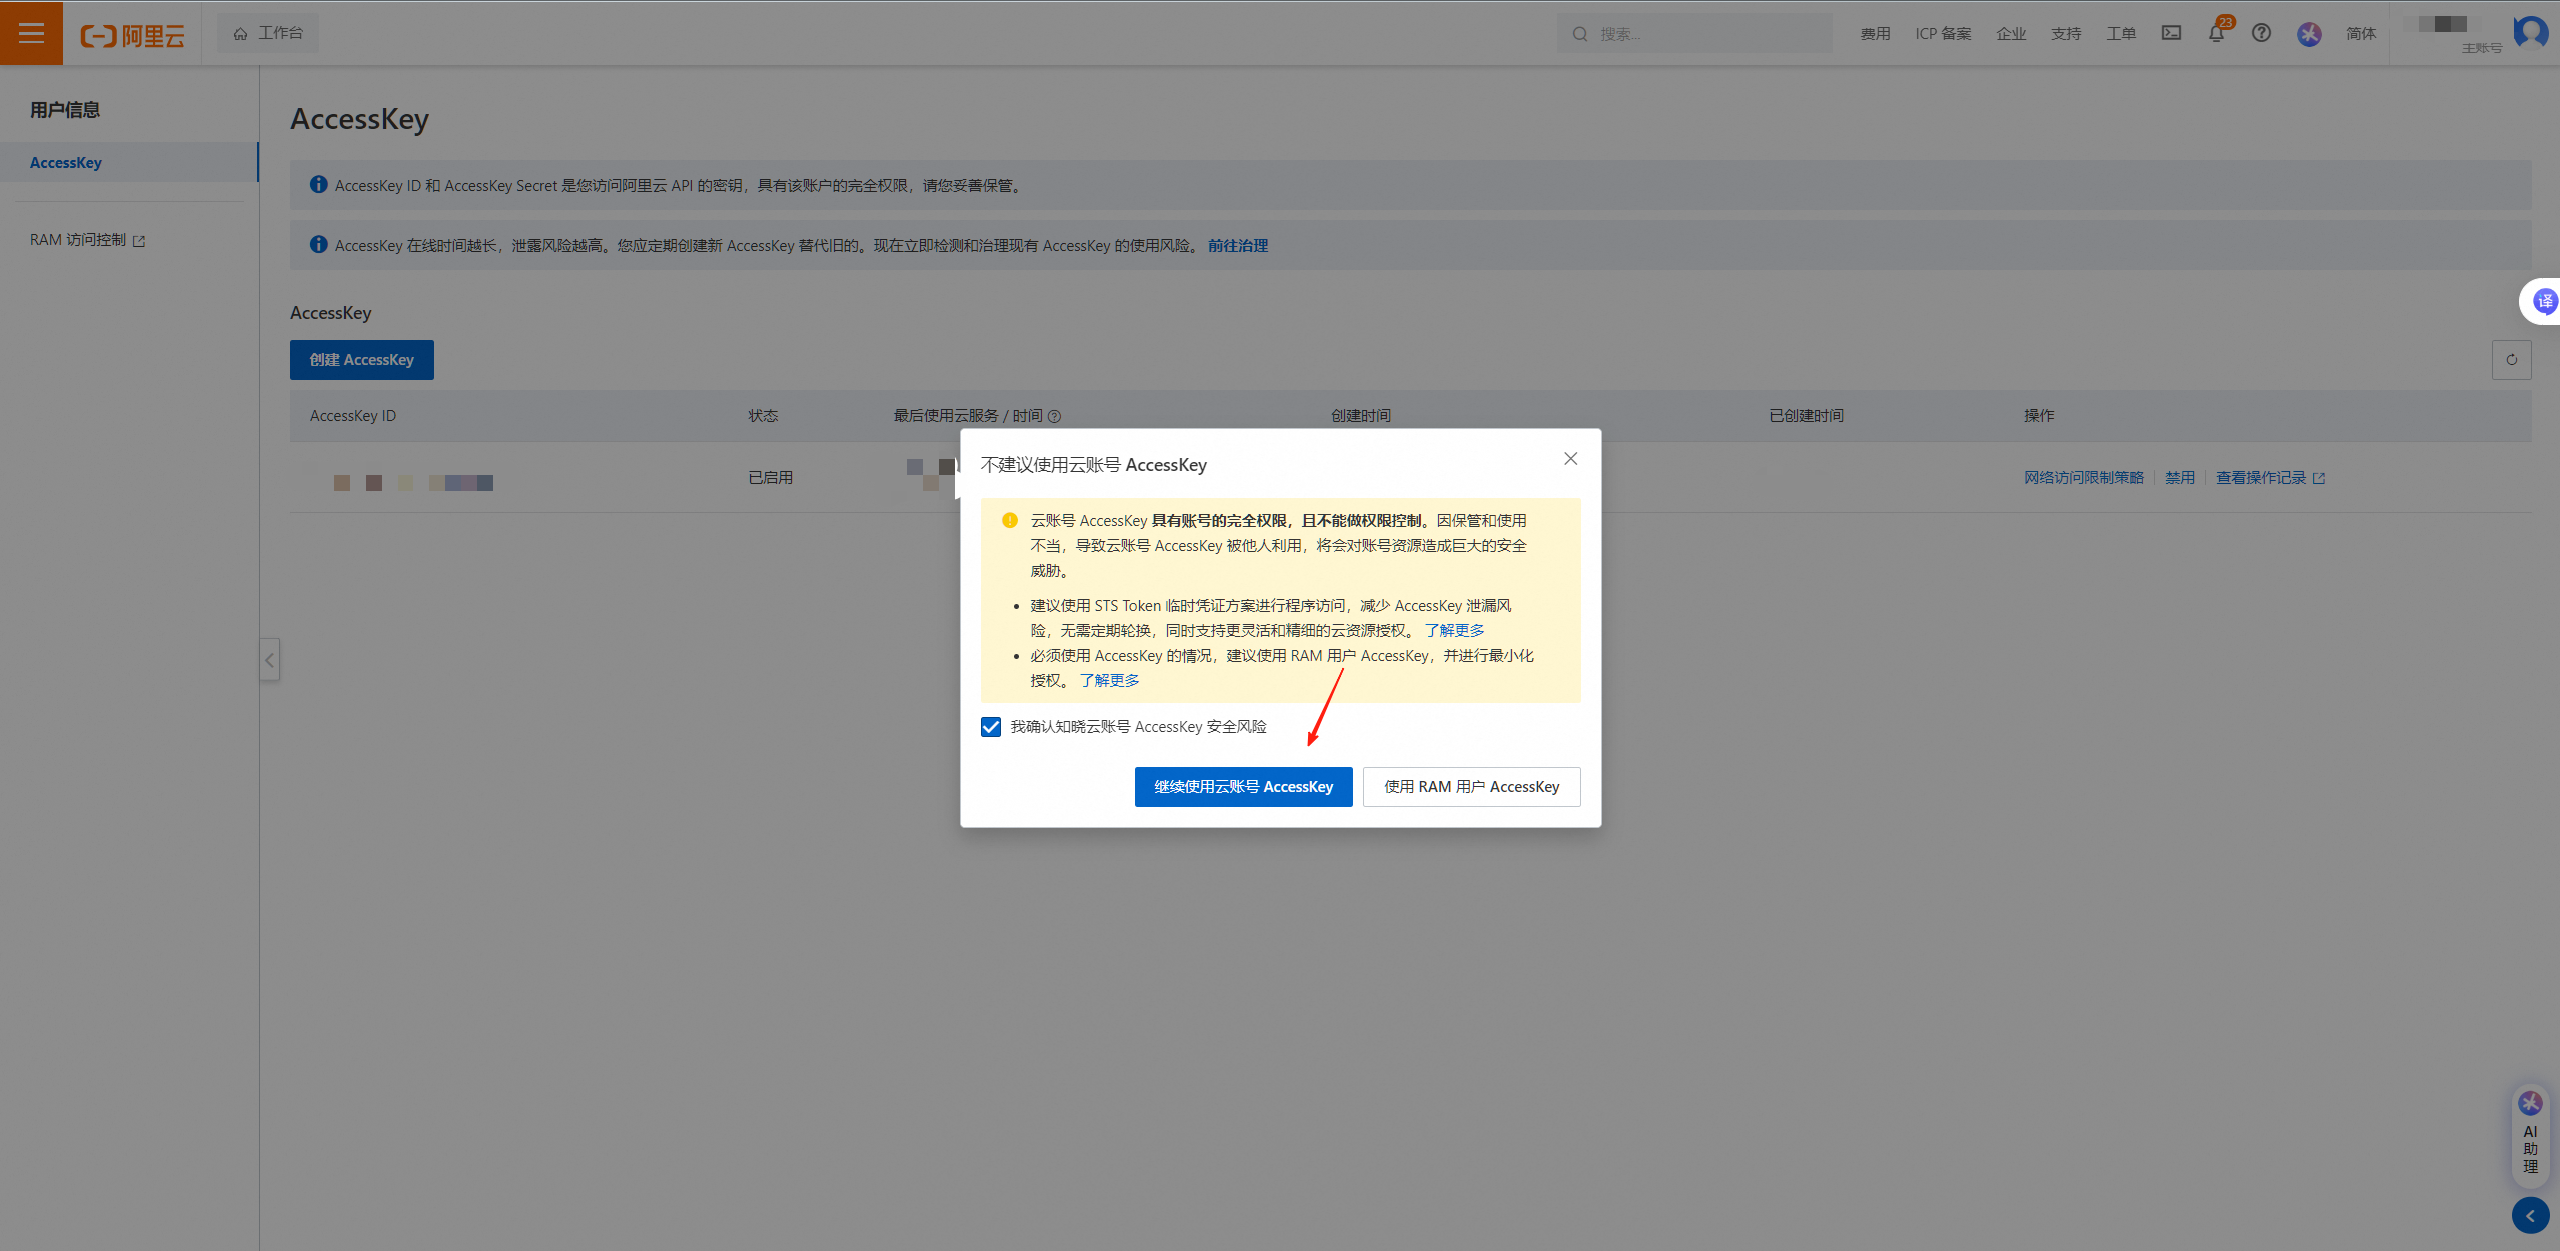Click the 状态 column header
Image resolution: width=2560 pixels, height=1251 pixels.
point(763,416)
